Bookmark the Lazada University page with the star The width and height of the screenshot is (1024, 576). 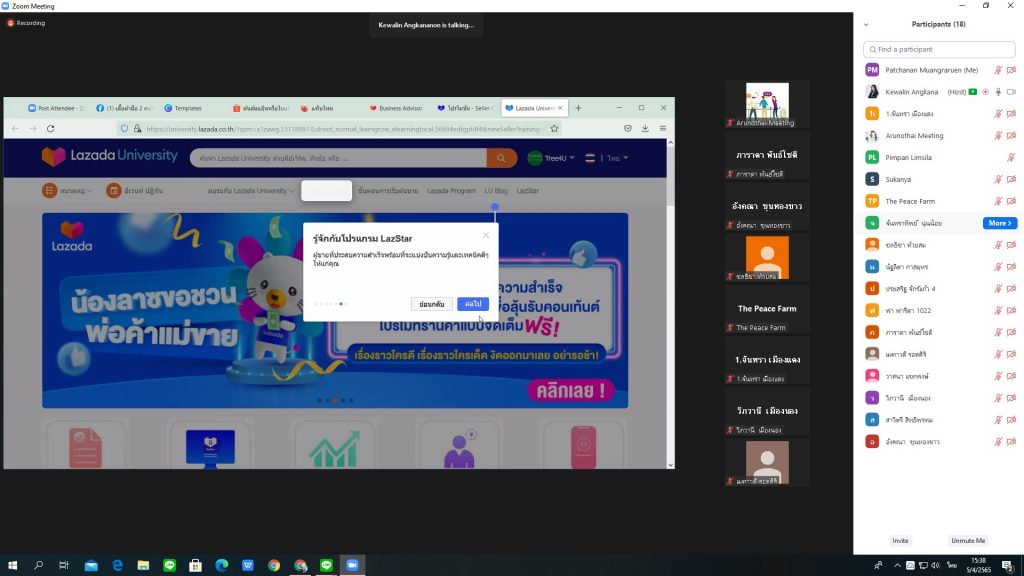554,129
